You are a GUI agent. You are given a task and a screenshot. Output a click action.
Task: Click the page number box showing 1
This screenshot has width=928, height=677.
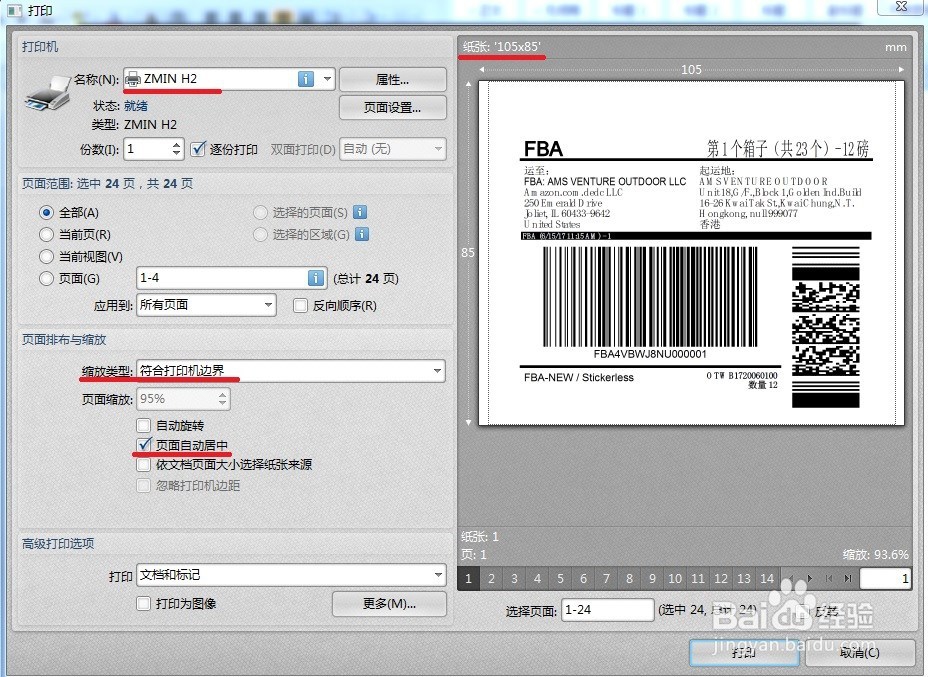885,579
